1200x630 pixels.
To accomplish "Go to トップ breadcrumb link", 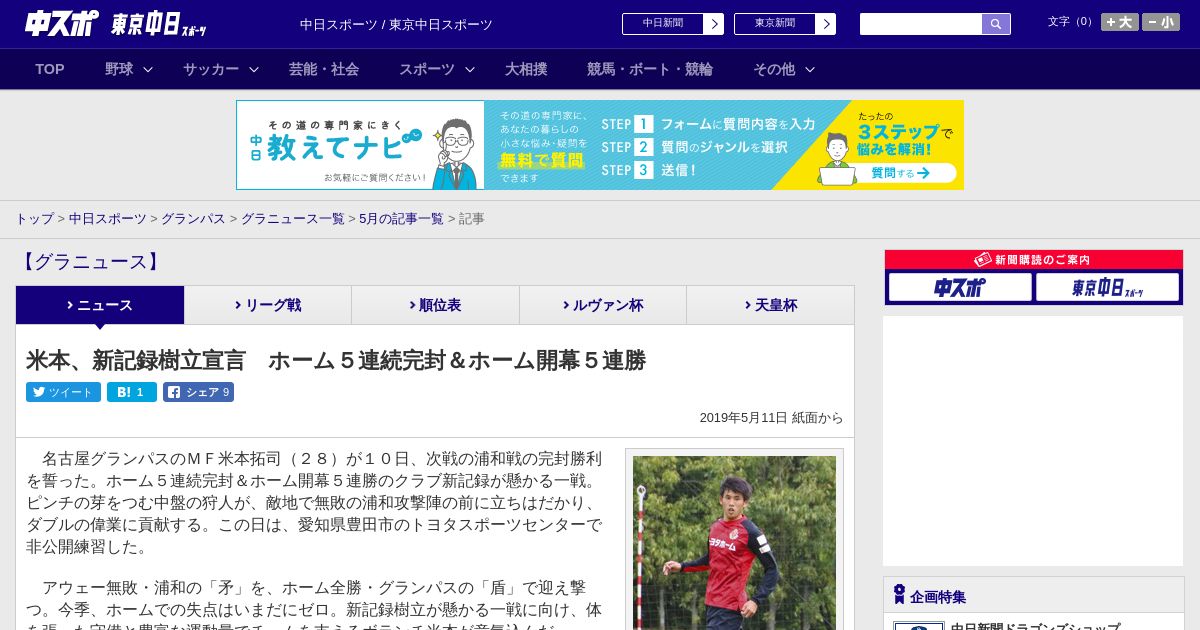I will tap(34, 218).
